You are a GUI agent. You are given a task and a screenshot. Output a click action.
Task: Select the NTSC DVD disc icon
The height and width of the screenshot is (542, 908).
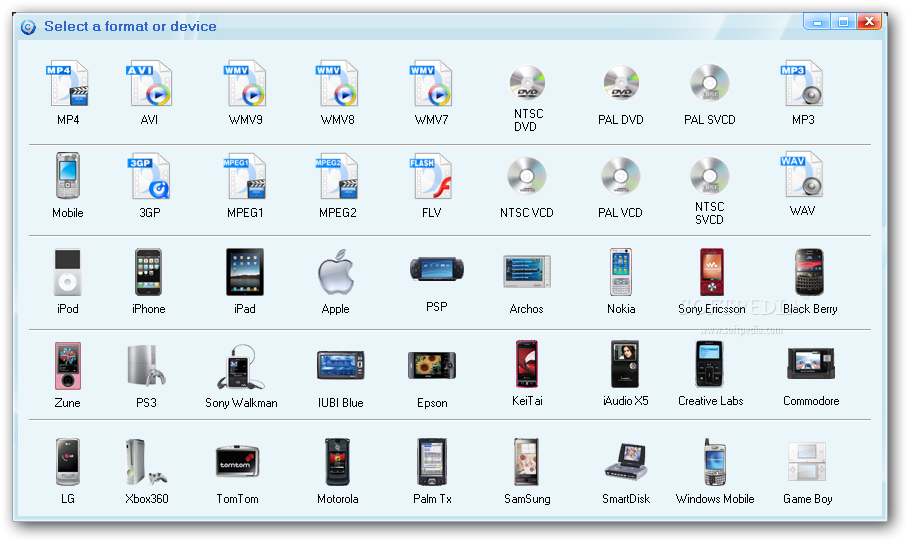coord(527,83)
